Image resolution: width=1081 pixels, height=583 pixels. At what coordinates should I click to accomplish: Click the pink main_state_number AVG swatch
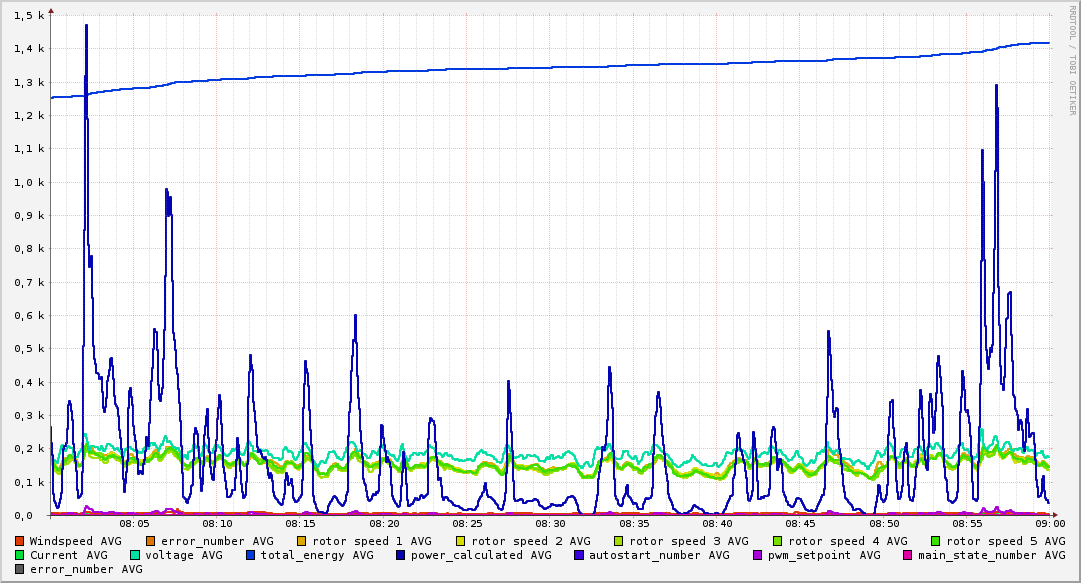[908, 555]
